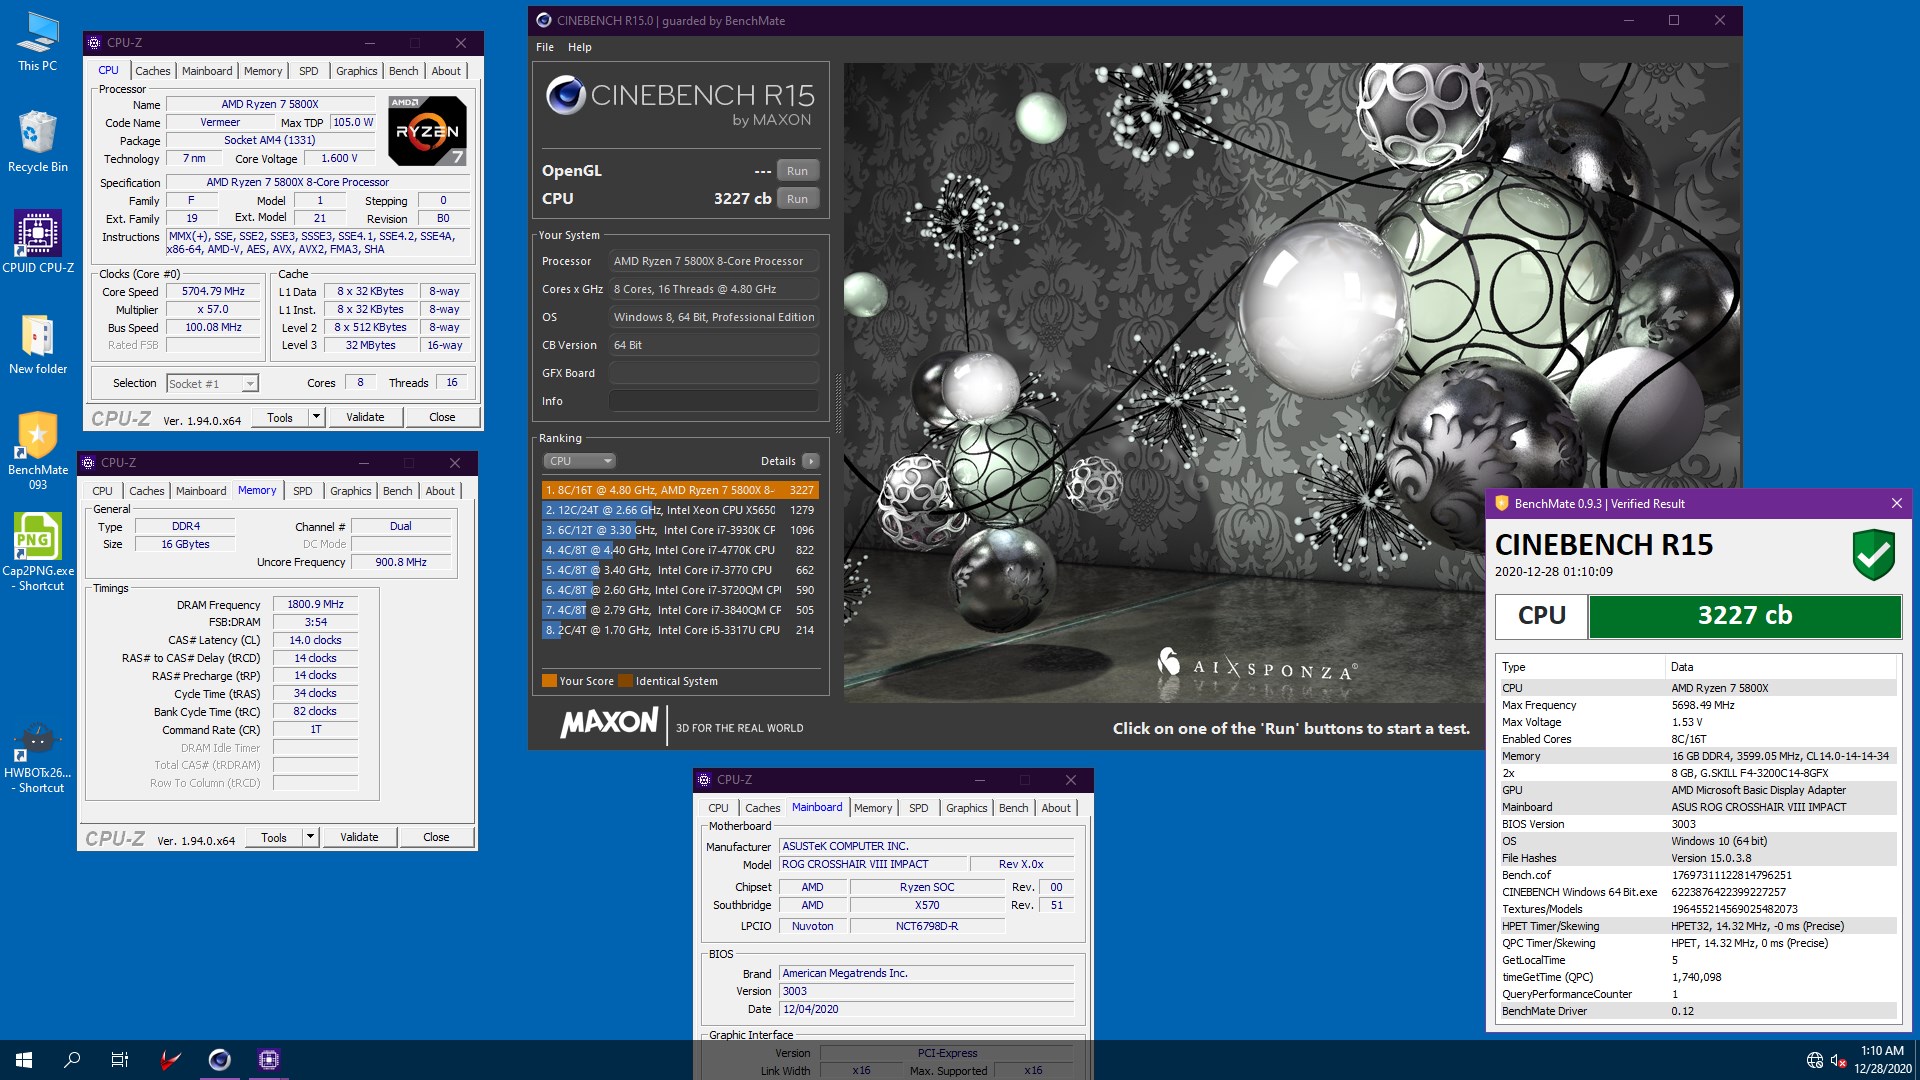The width and height of the screenshot is (1920, 1080).
Task: Select ranking row Intel Core i7-3930K
Action: 680,530
